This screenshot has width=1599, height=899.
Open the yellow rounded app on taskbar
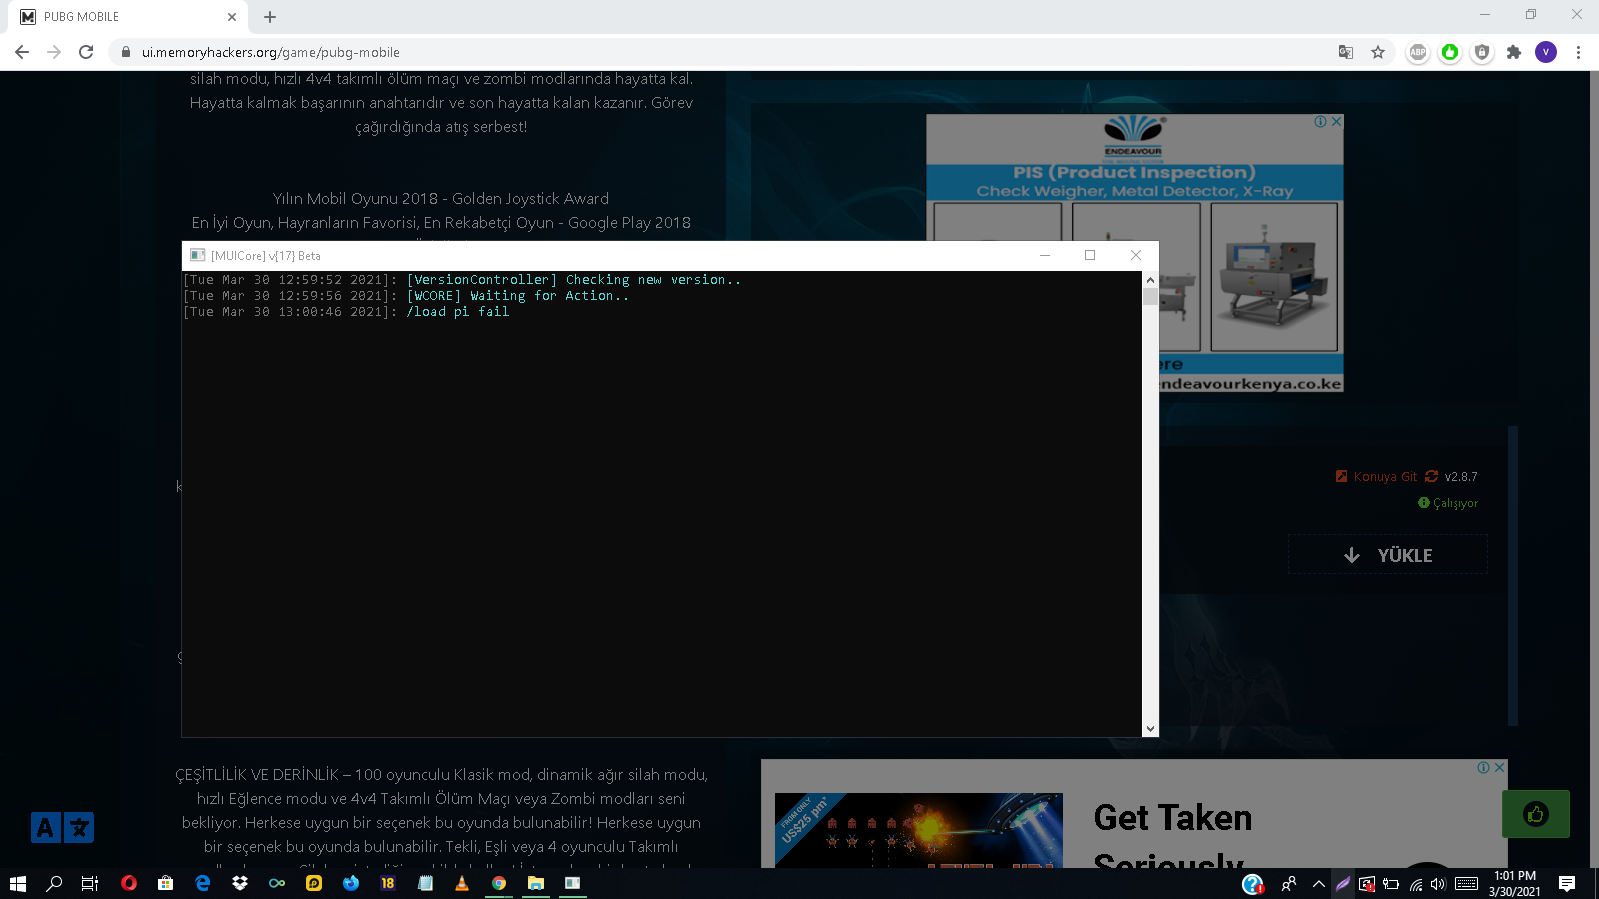(x=314, y=883)
